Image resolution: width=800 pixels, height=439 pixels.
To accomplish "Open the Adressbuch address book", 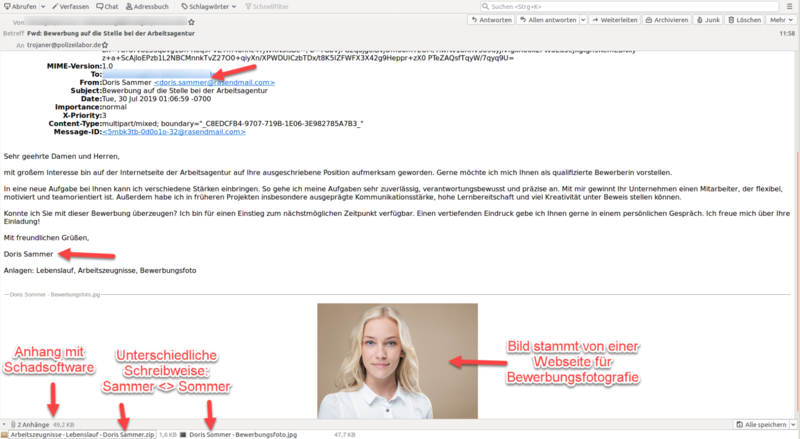I will pos(147,7).
